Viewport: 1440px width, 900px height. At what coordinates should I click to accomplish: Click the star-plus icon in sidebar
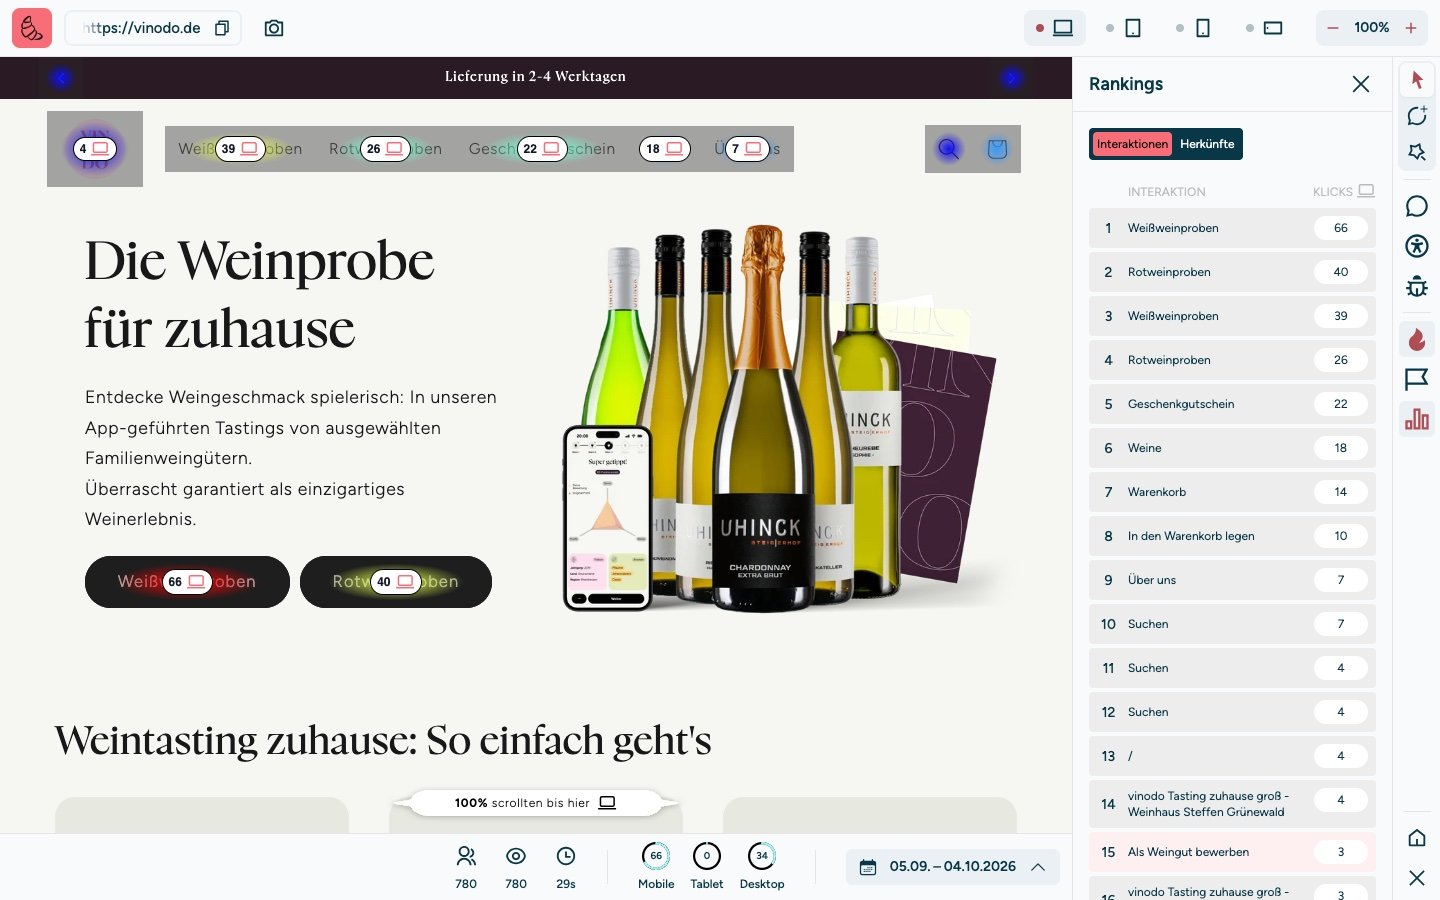(x=1417, y=152)
